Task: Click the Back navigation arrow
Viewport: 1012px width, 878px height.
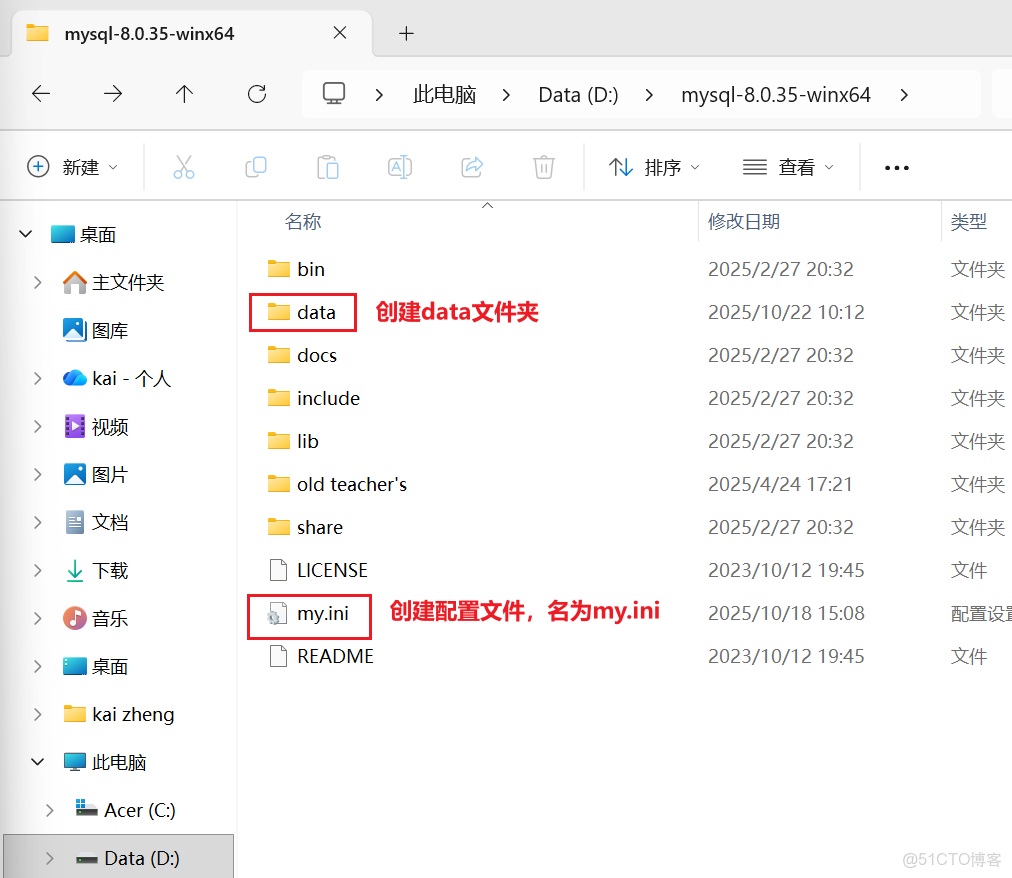Action: coord(40,93)
